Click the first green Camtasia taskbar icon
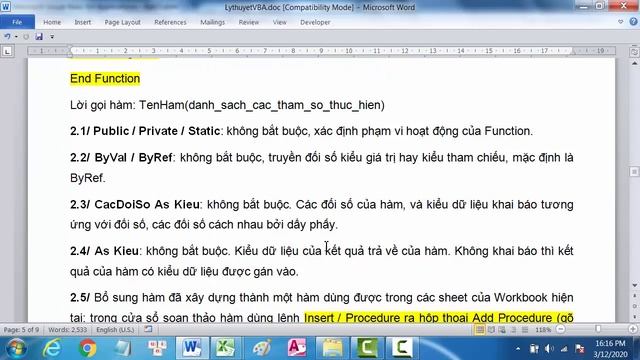 click(x=367, y=348)
